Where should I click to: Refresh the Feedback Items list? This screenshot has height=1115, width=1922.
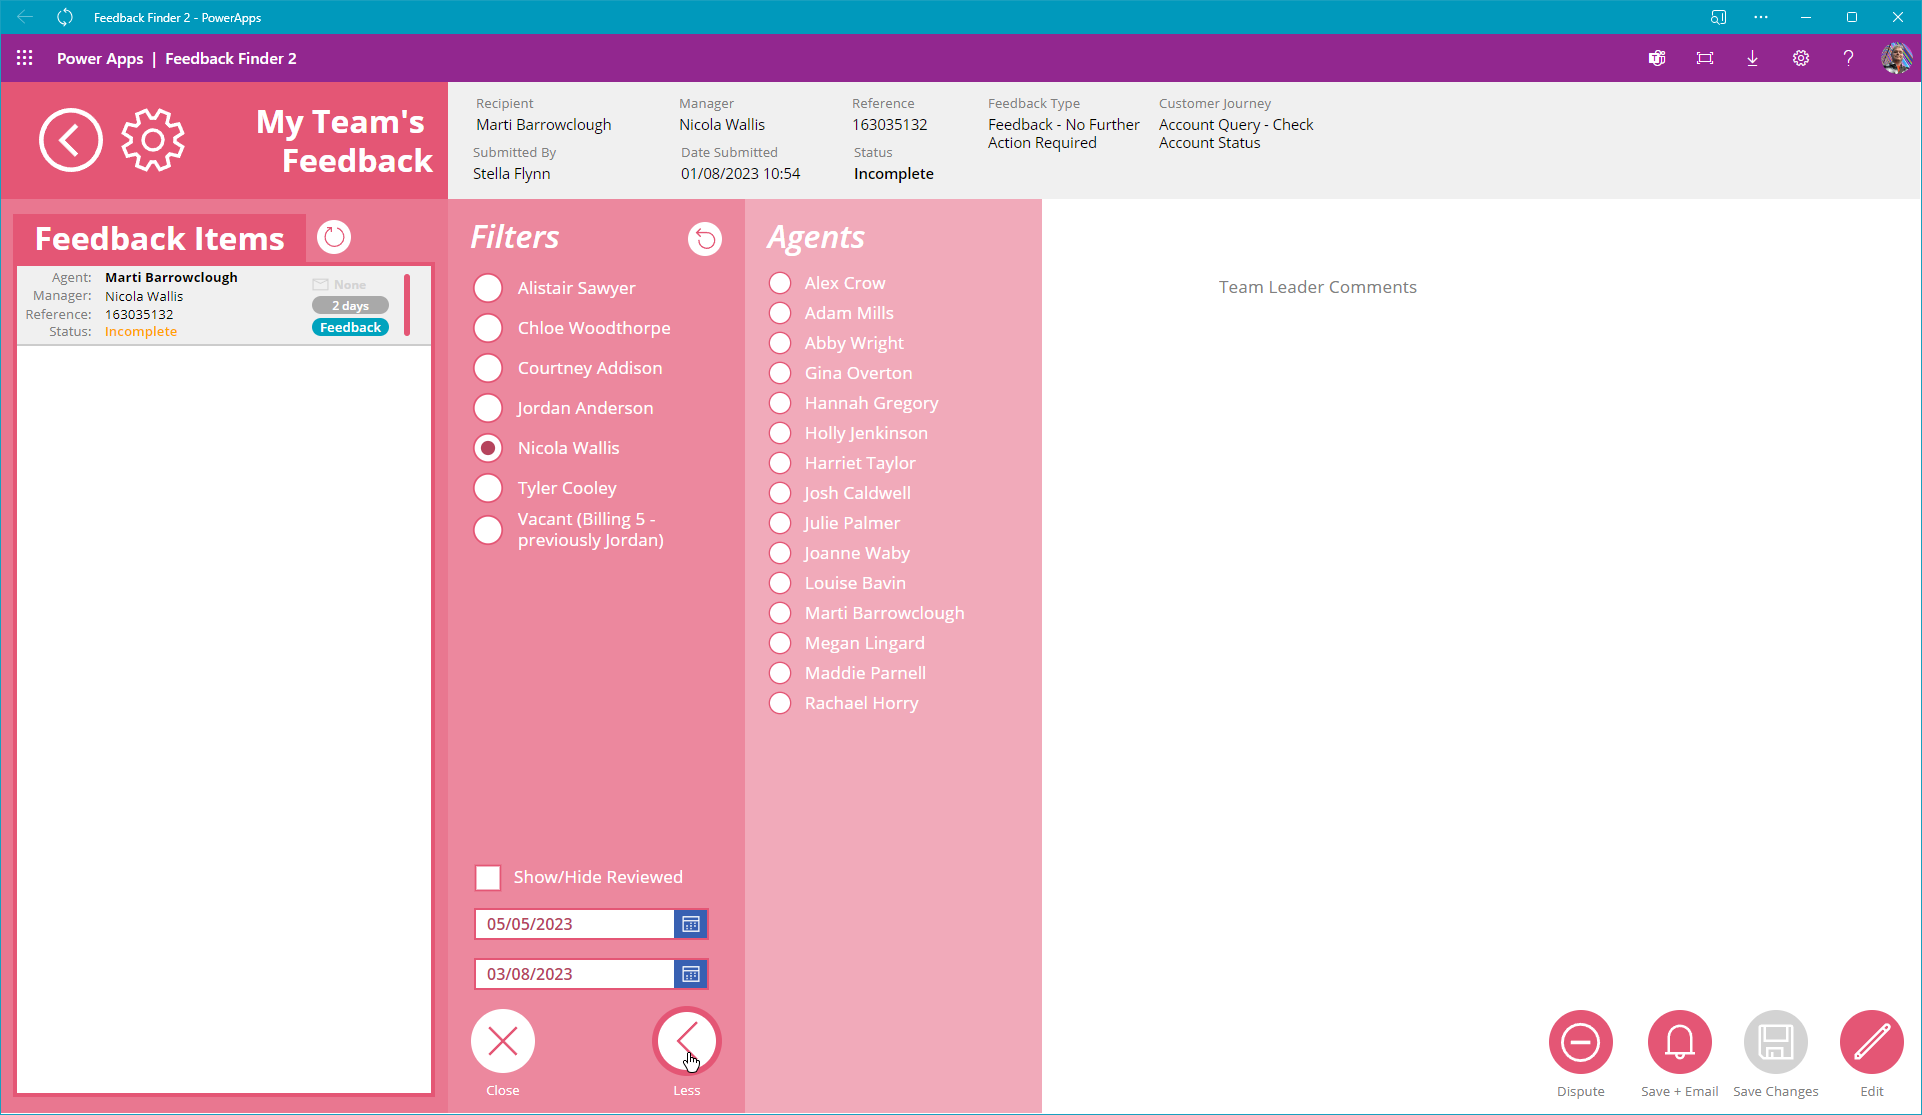point(334,238)
